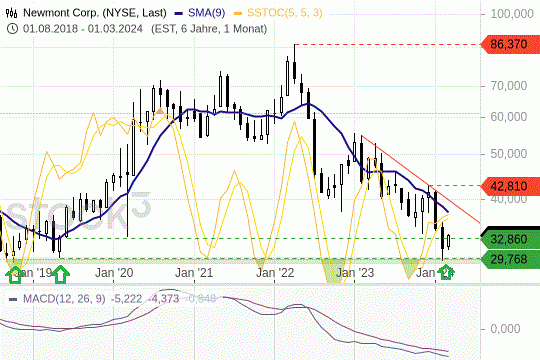540x360 pixels.
Task: Click the second green up arrow before Jan '20
Action: (x=61, y=275)
